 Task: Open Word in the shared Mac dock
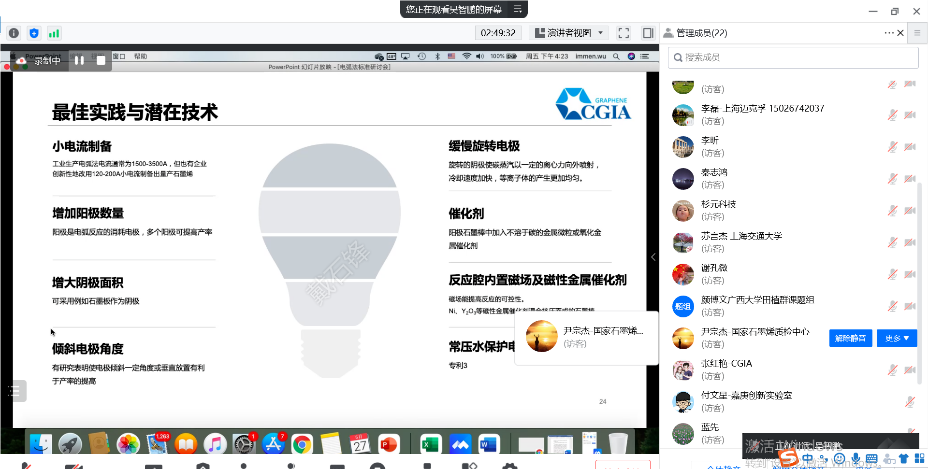tap(489, 444)
